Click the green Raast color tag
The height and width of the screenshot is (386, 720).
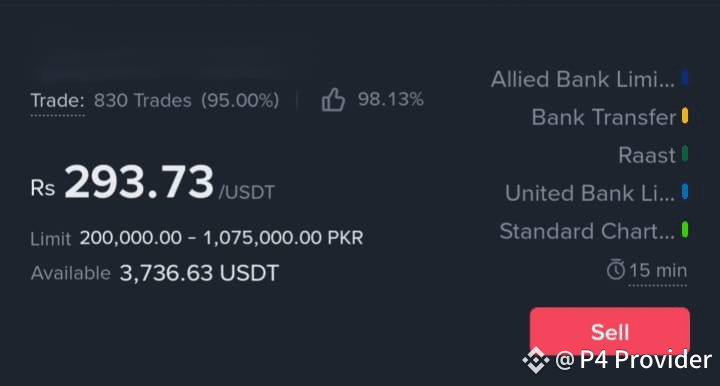[685, 153]
